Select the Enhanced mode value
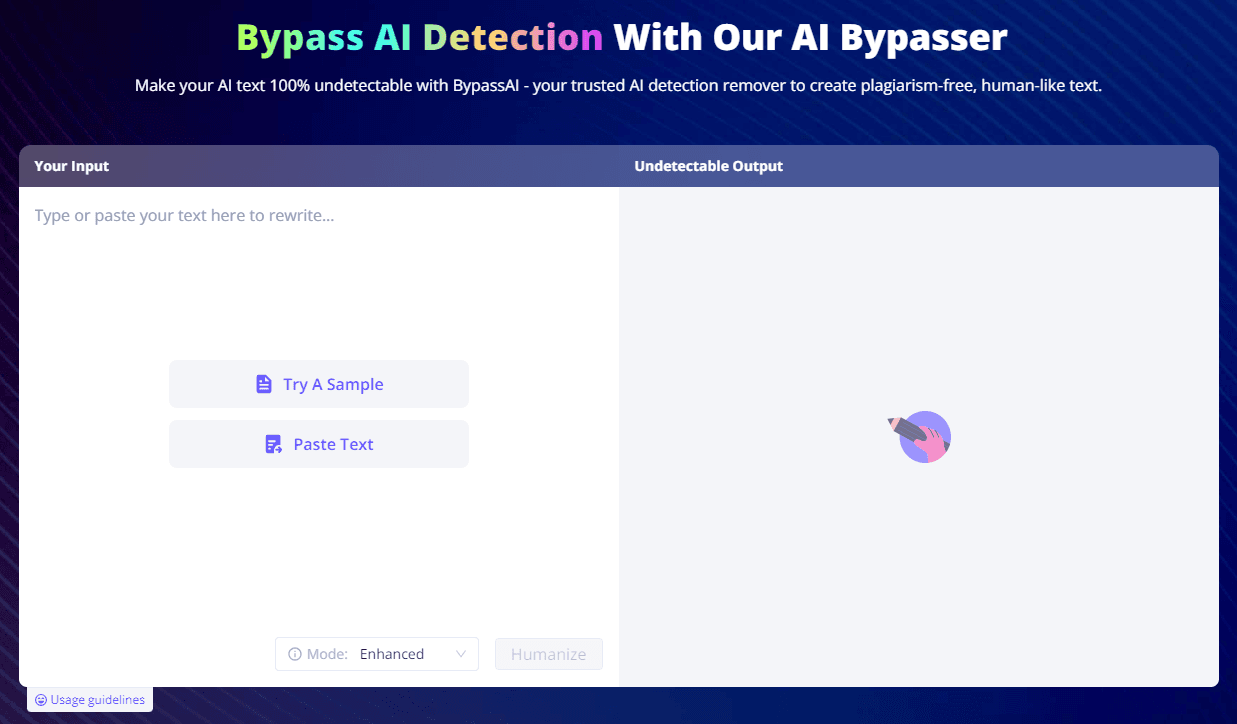 click(392, 654)
